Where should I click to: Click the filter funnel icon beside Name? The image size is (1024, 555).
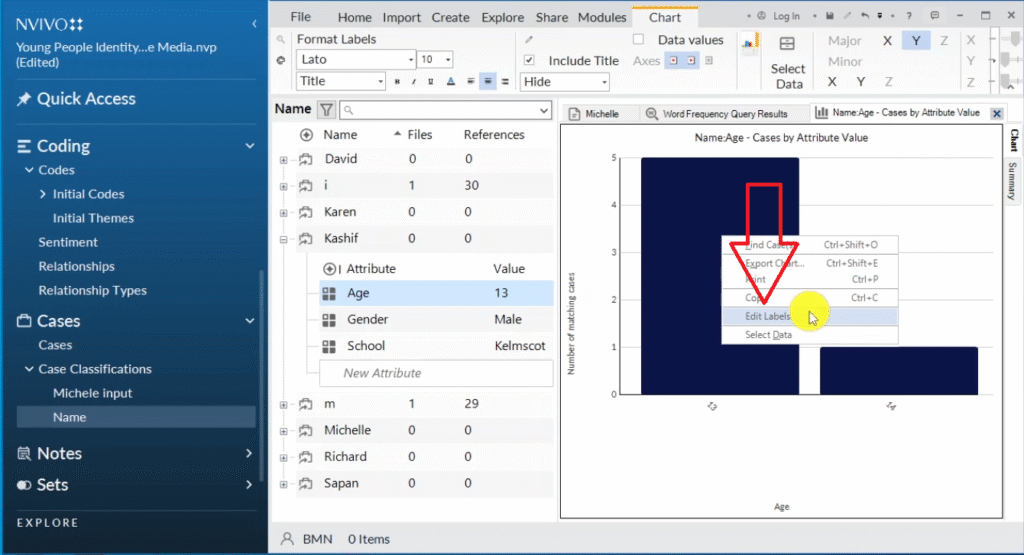pyautogui.click(x=326, y=110)
